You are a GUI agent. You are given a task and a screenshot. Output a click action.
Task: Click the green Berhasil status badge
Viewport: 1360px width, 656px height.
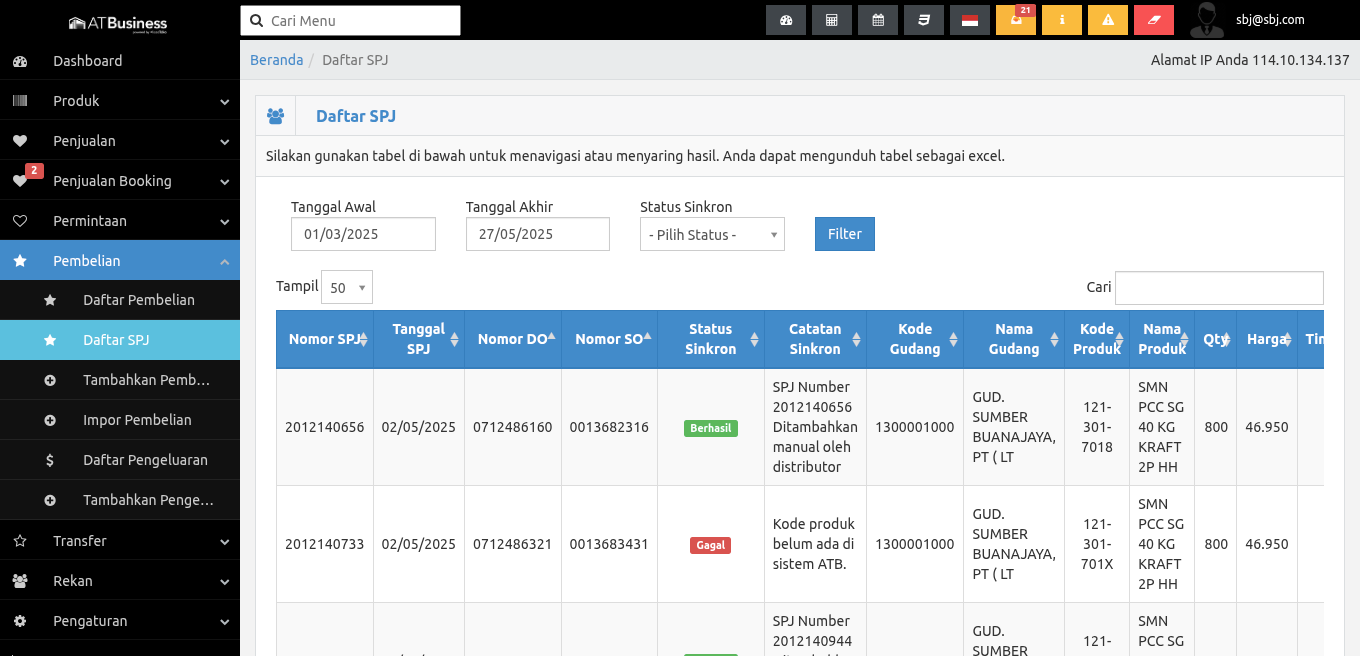pyautogui.click(x=711, y=428)
